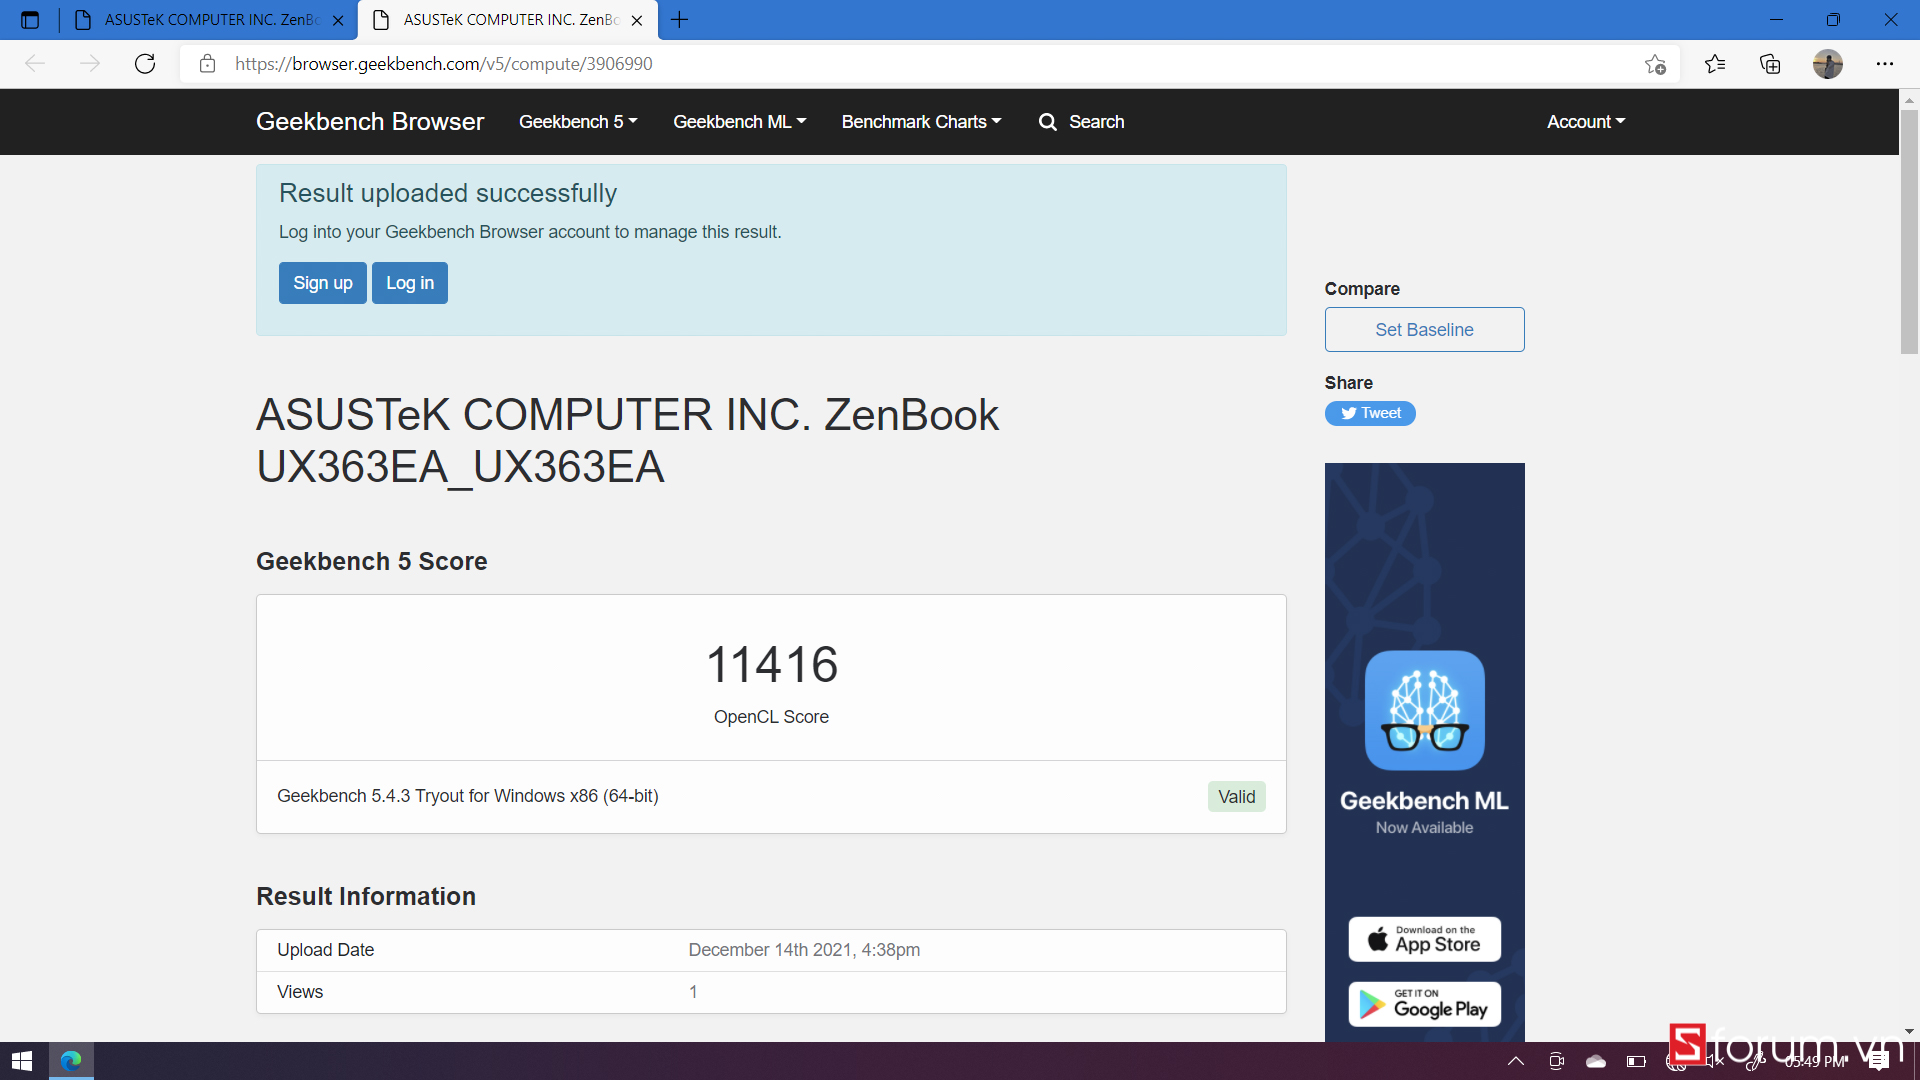This screenshot has width=1920, height=1080.
Task: Expand the Geekbench ML dropdown menu
Action: point(740,121)
